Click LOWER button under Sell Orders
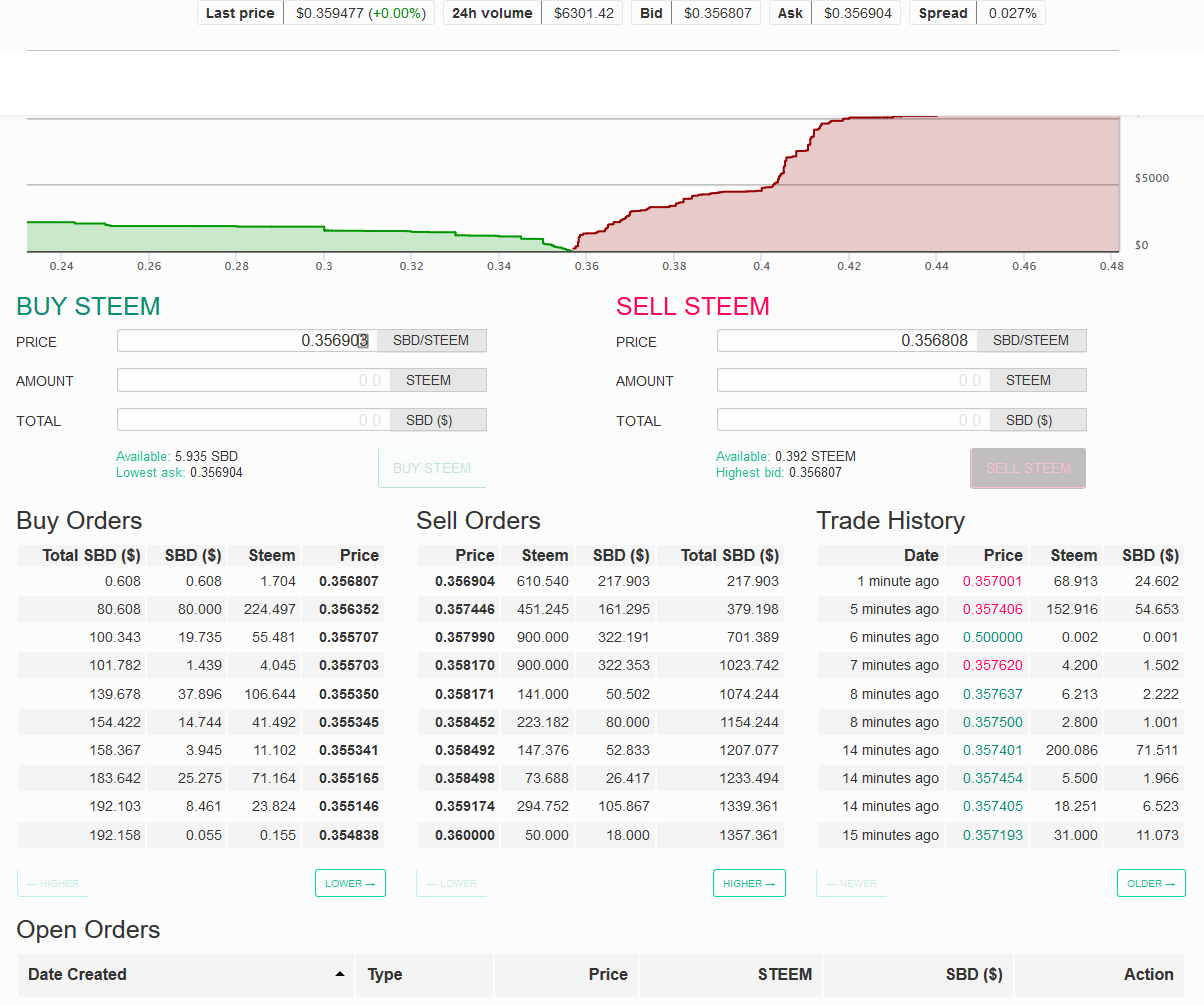This screenshot has width=1204, height=1005. click(x=452, y=883)
